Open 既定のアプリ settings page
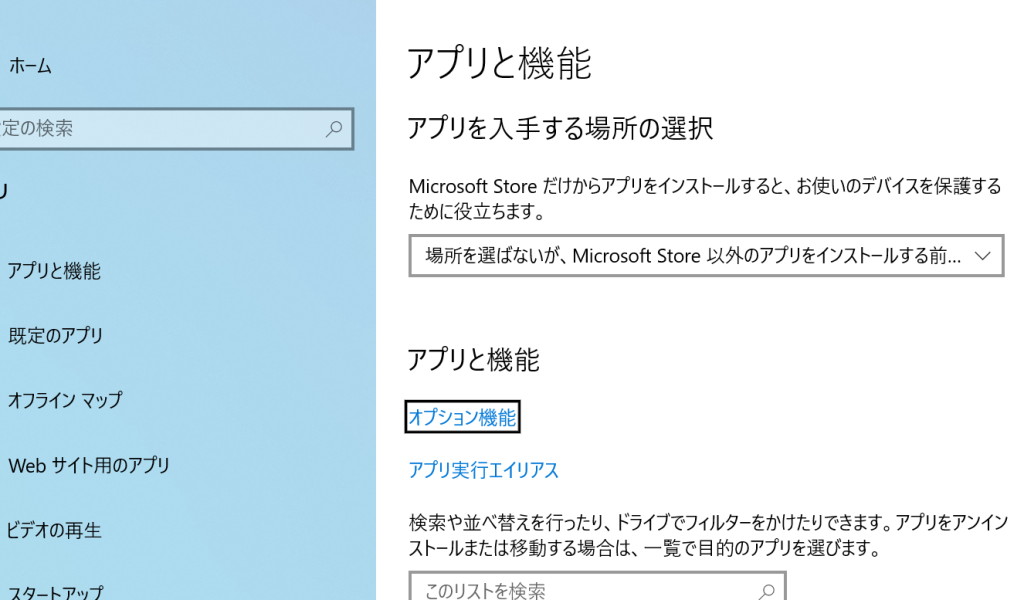Image resolution: width=1024 pixels, height=600 pixels. (x=55, y=336)
